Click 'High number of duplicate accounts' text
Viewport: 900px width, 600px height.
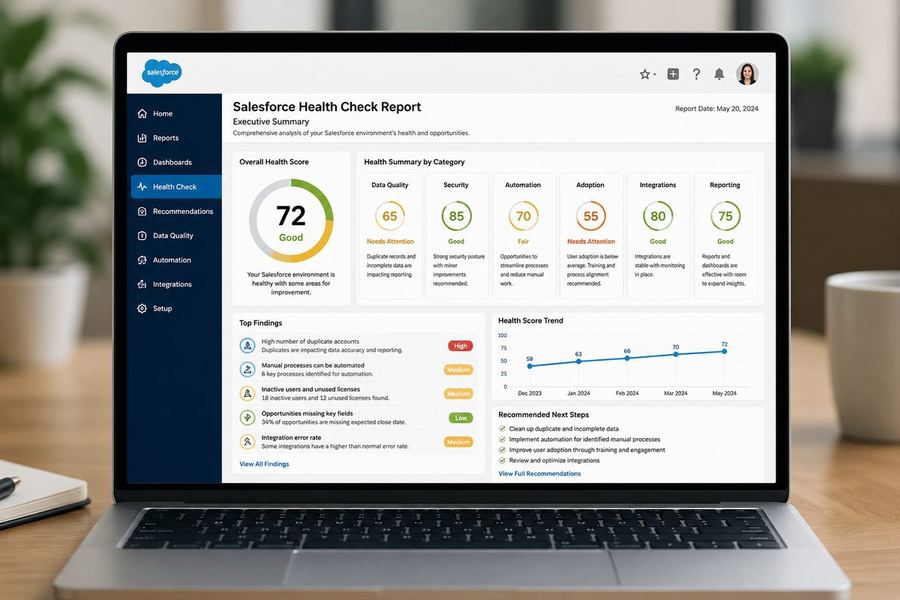pos(310,342)
